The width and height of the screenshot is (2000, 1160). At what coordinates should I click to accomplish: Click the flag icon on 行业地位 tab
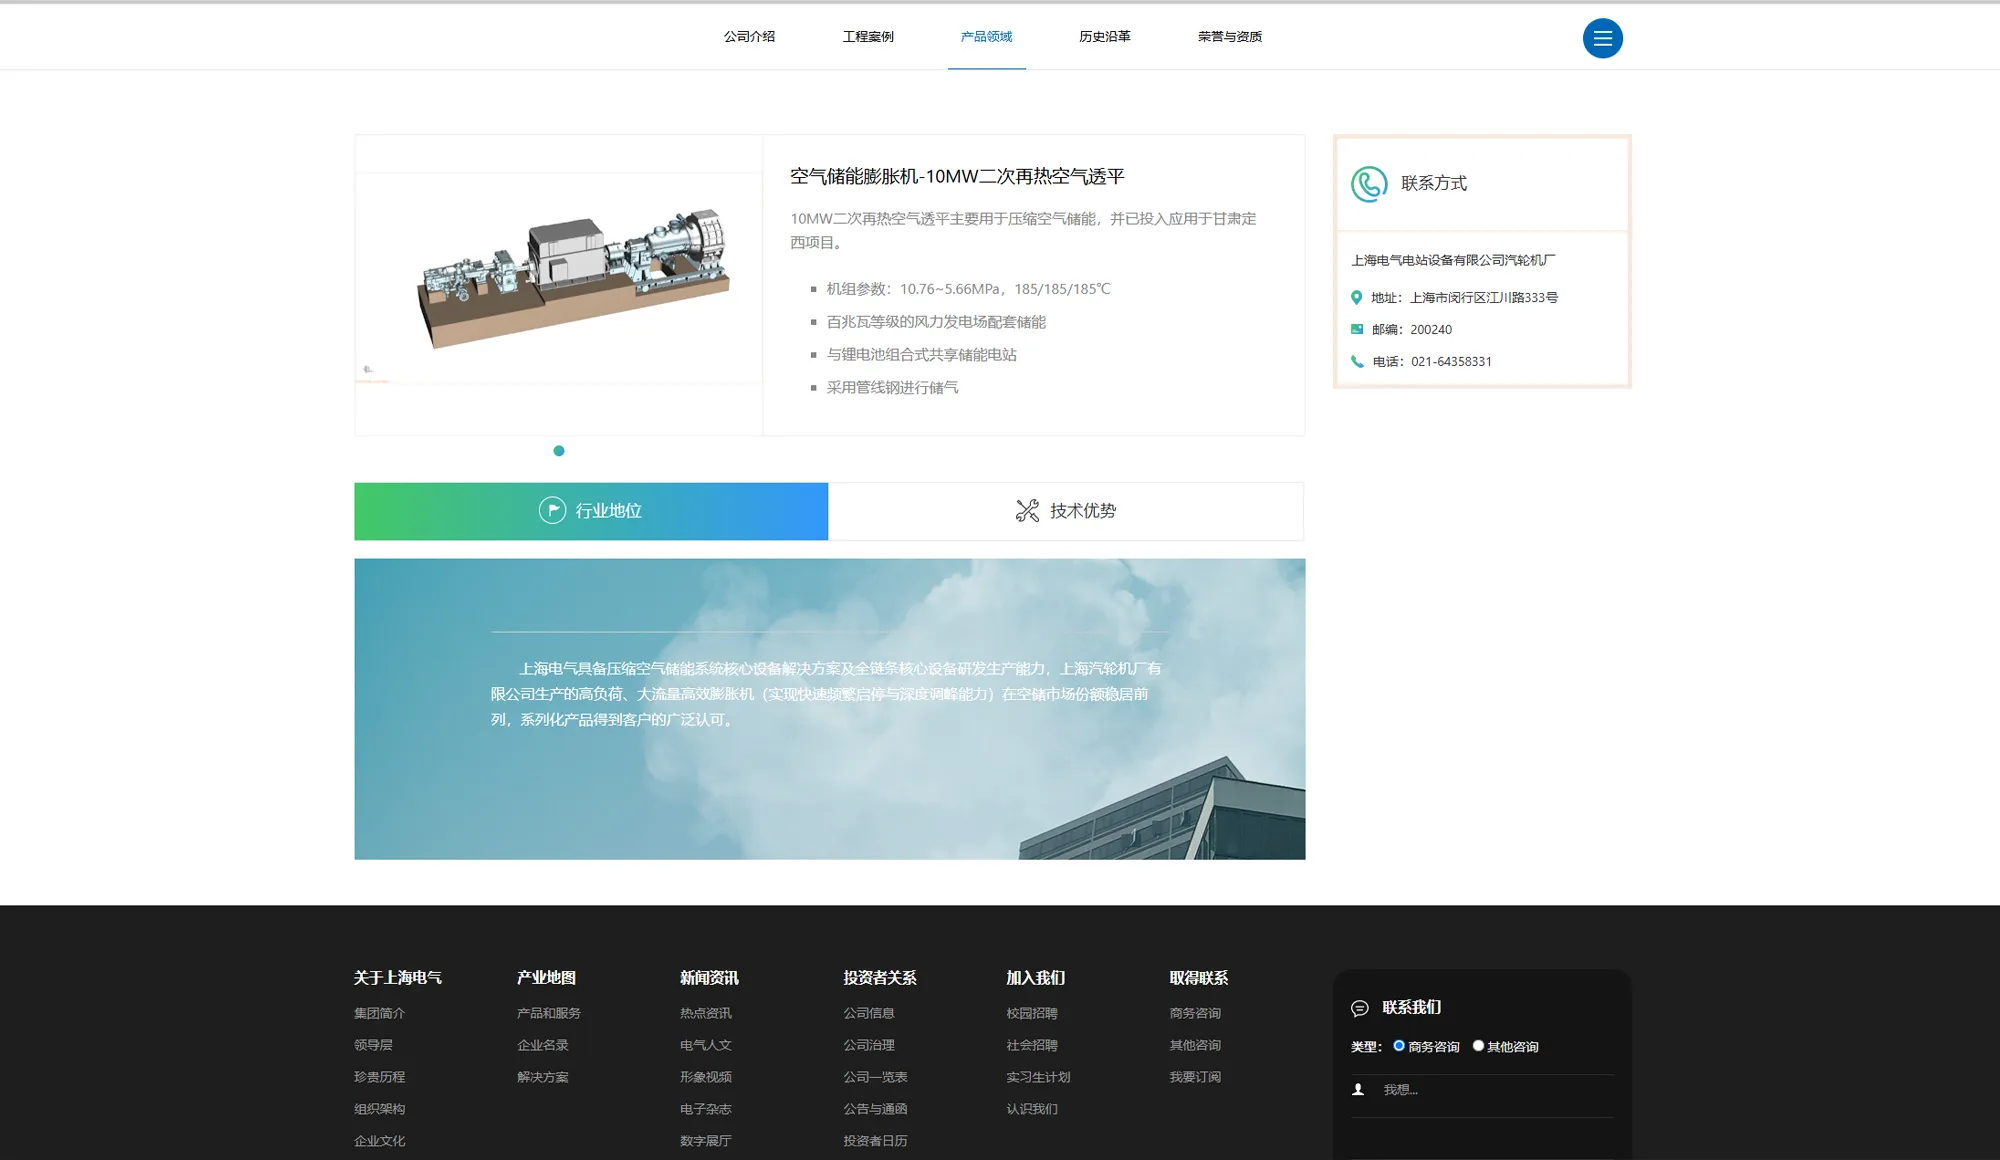[x=552, y=511]
